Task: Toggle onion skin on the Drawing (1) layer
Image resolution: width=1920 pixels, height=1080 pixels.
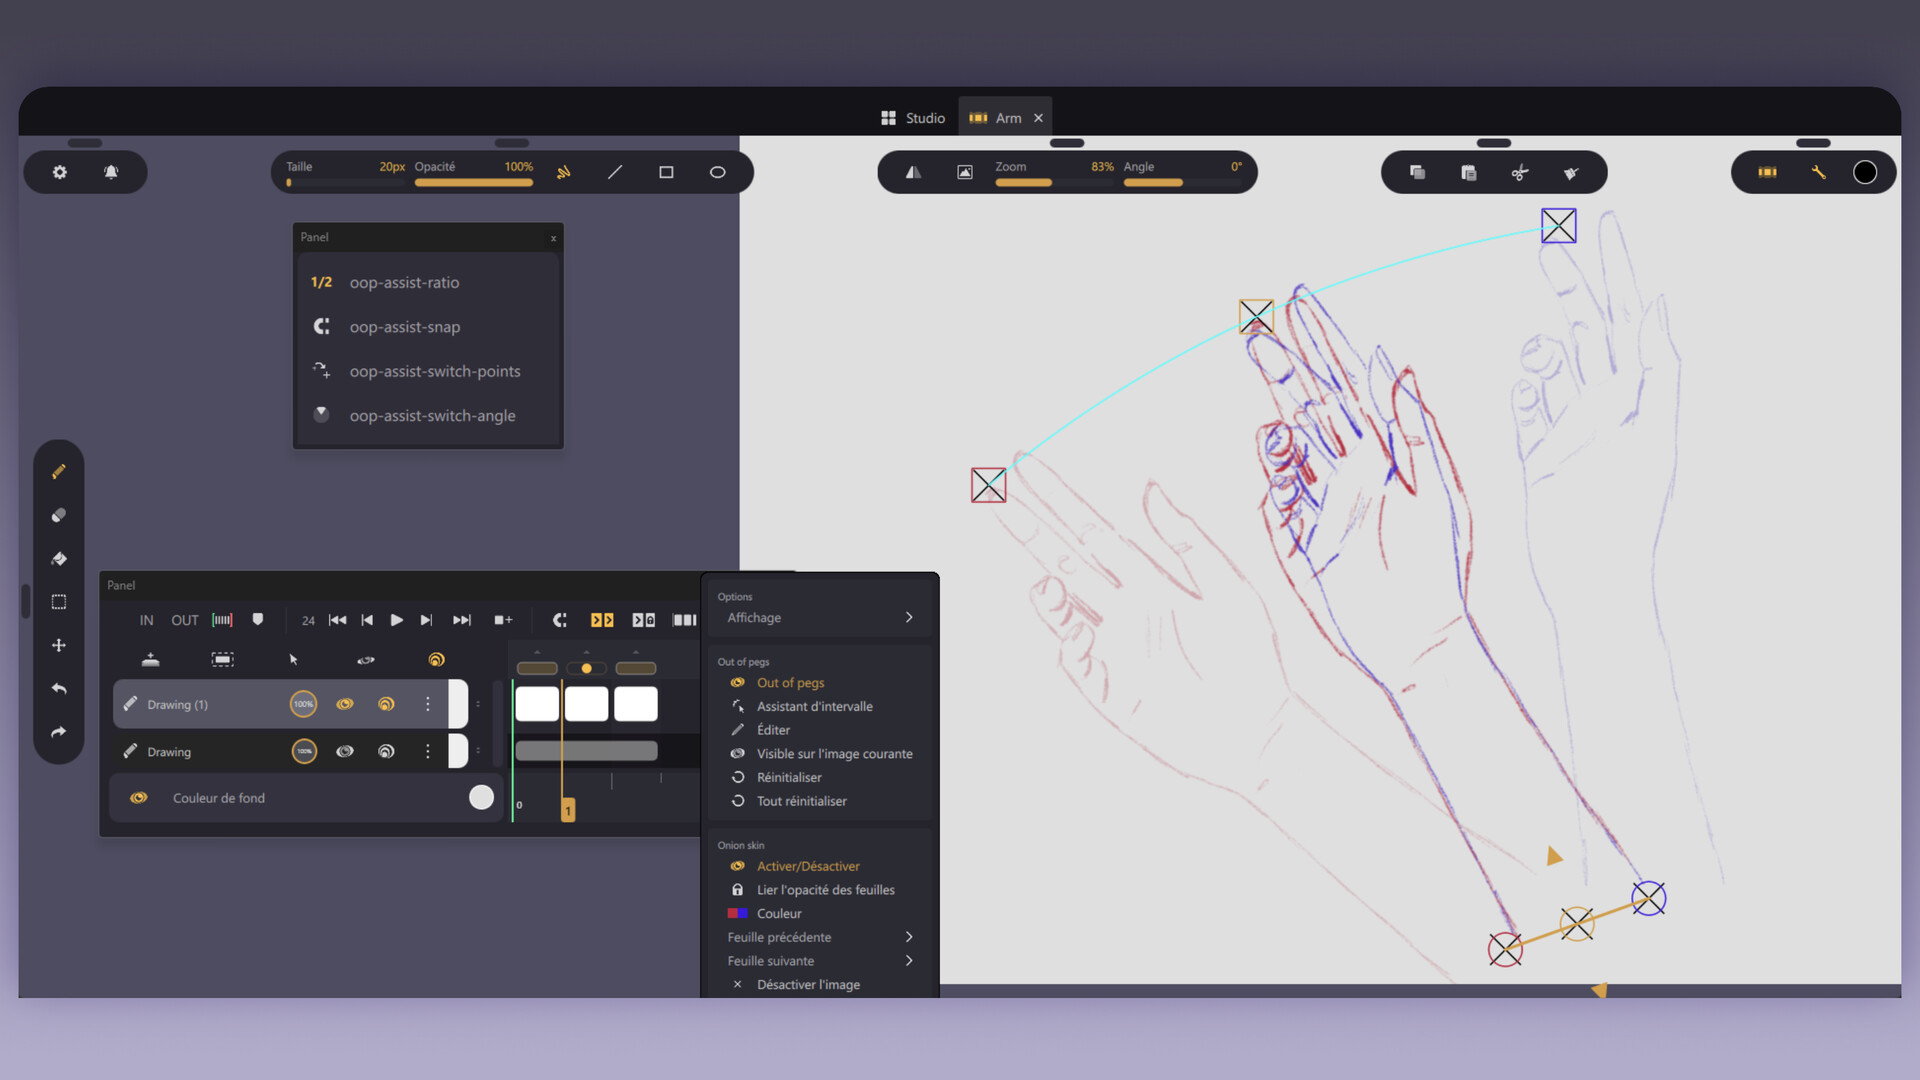Action: point(386,704)
